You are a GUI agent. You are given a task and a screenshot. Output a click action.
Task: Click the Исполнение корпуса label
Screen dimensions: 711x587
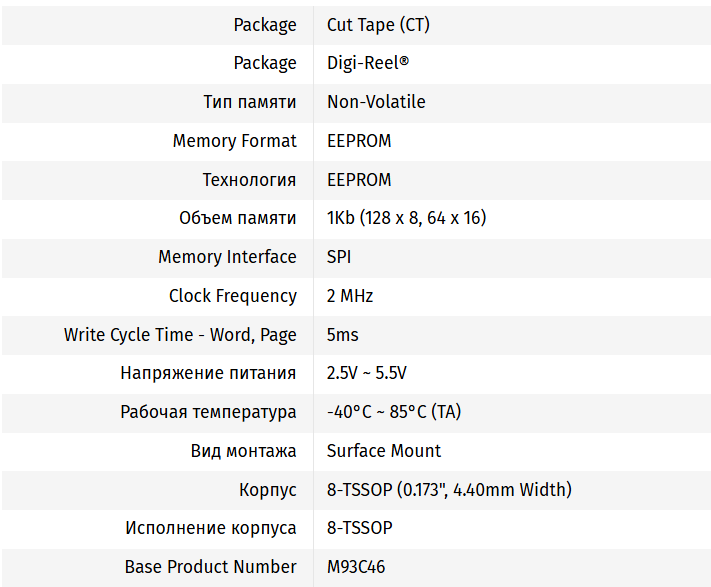coord(210,528)
